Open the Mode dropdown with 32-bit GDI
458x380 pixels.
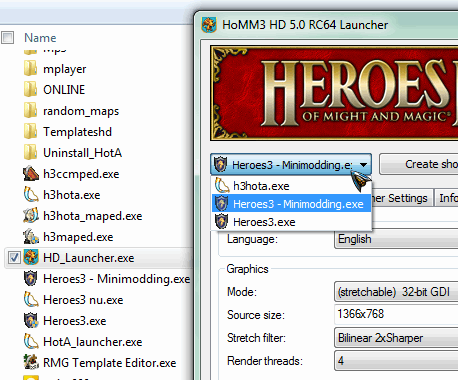tap(396, 292)
